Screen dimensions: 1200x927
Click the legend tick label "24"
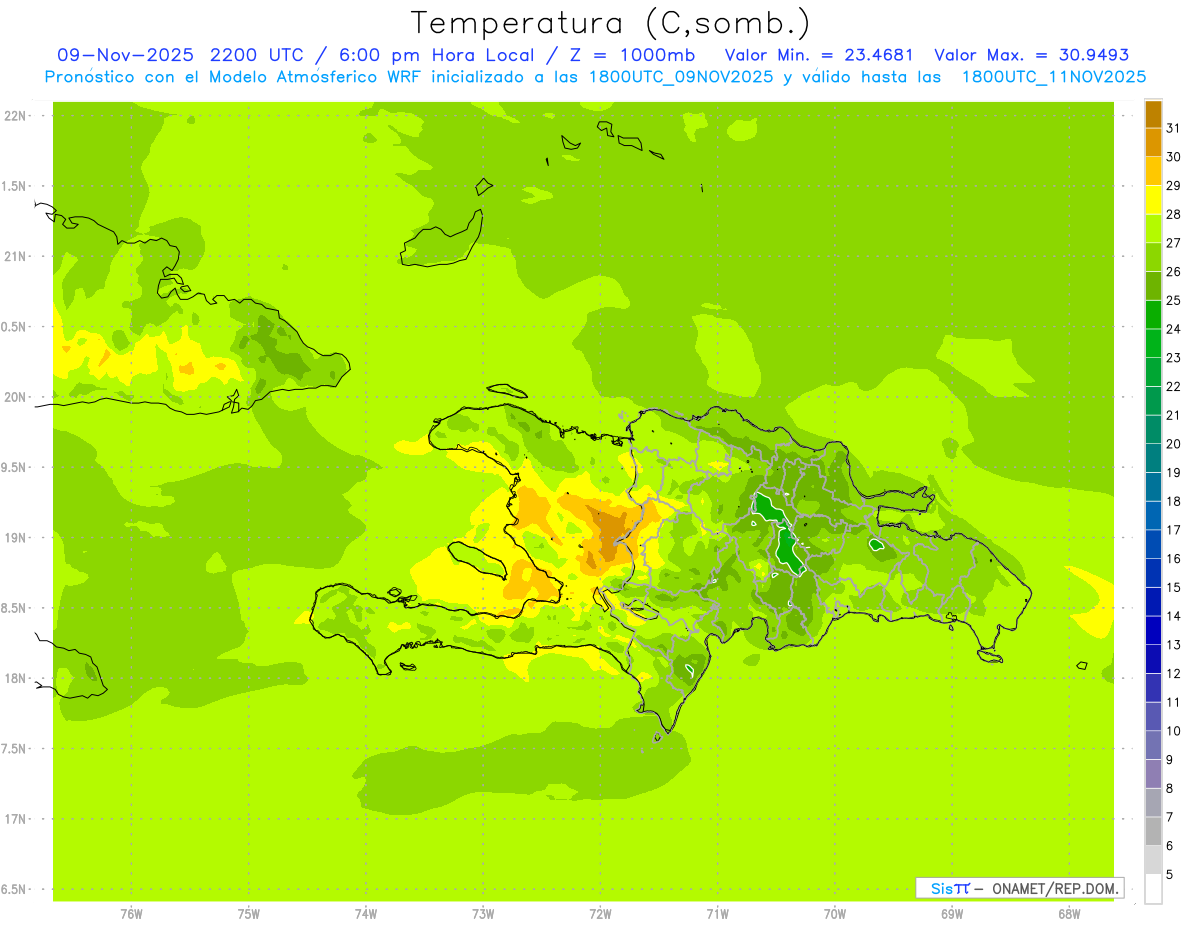[1173, 329]
